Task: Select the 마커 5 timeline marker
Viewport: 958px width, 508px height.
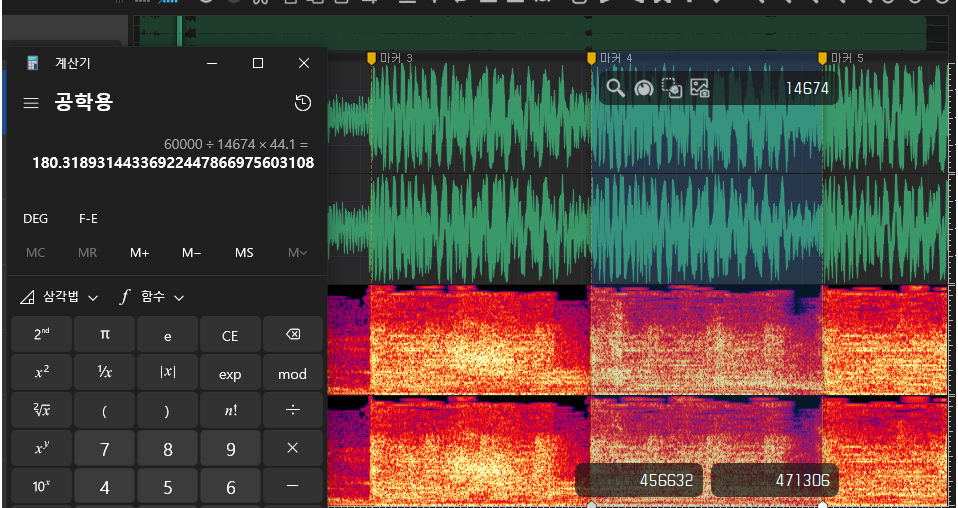Action: click(x=822, y=58)
